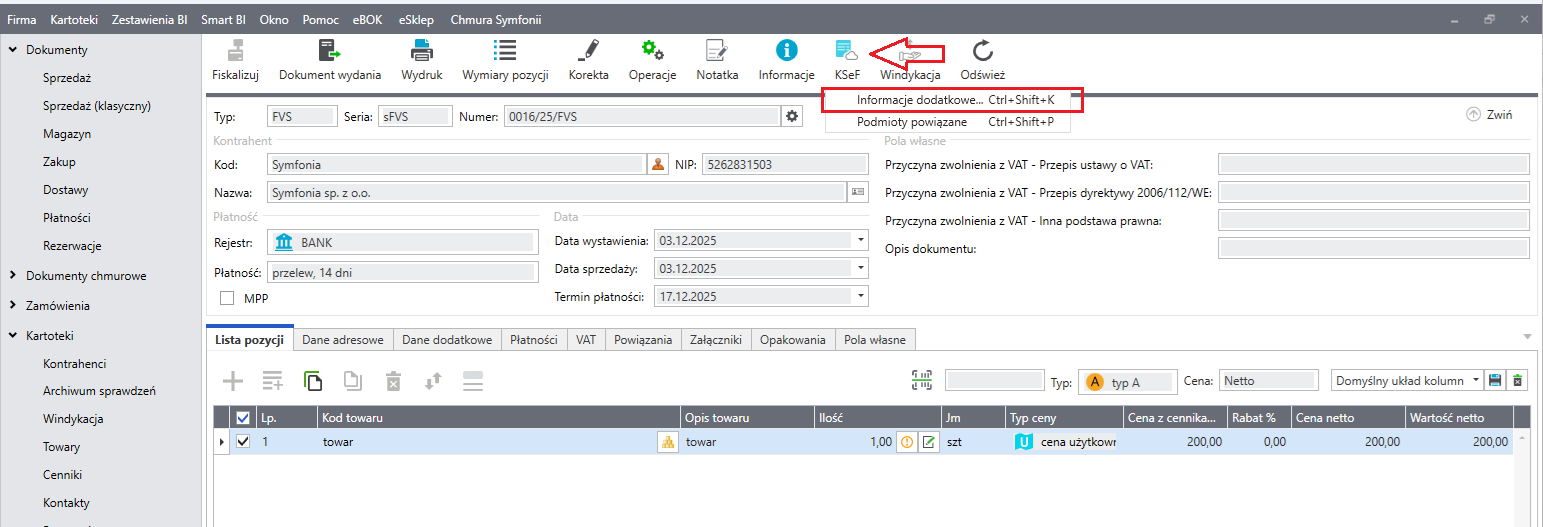Image resolution: width=1543 pixels, height=527 pixels.
Task: Switch to Dane adresowe tab
Action: [343, 340]
